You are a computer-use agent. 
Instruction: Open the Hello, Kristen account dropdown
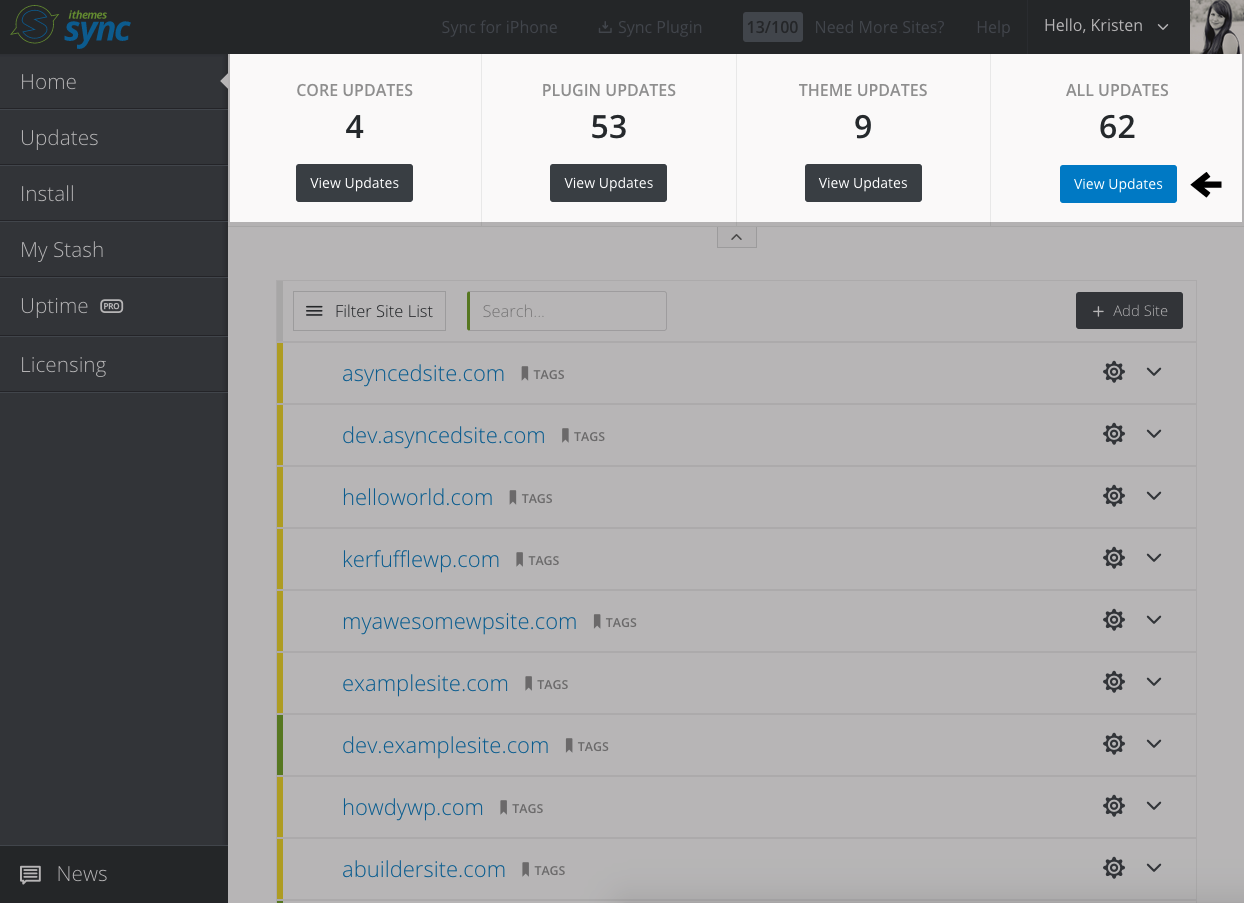click(1107, 26)
